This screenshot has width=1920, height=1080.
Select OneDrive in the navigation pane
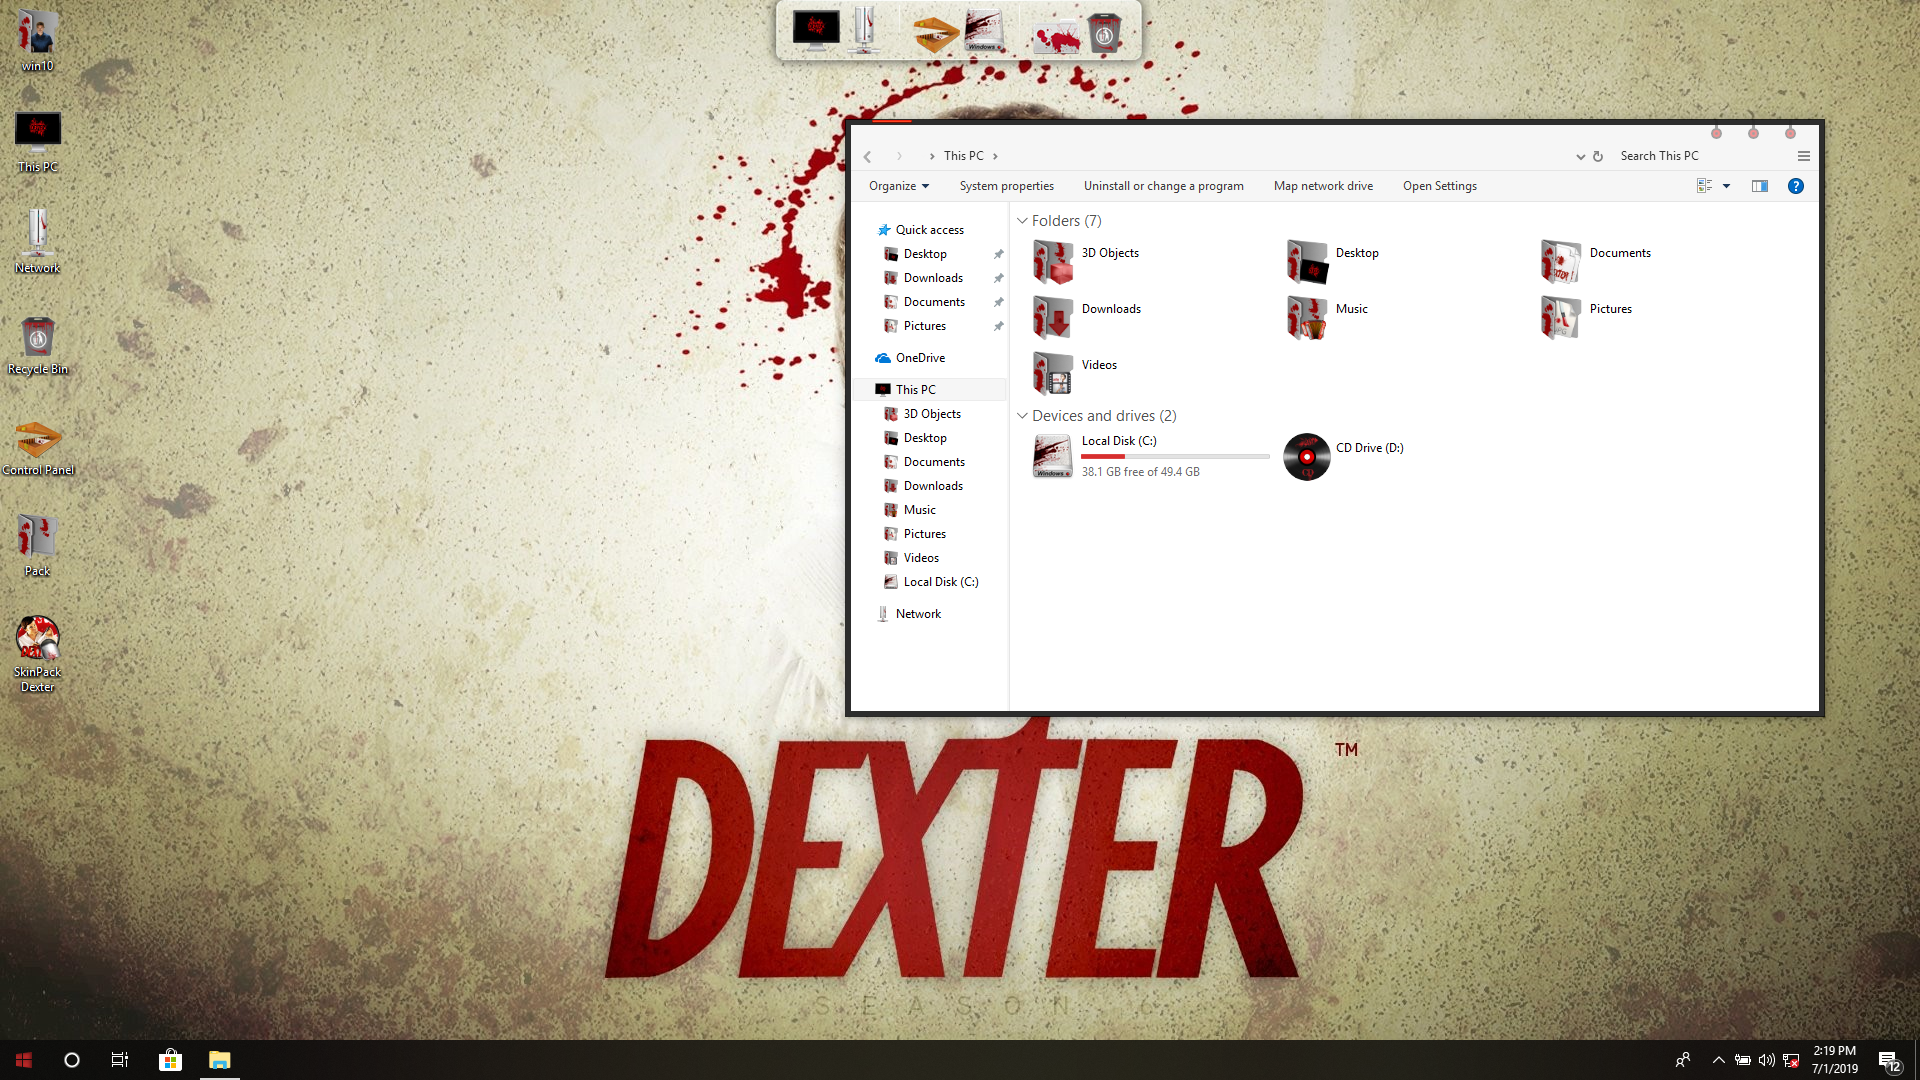919,358
